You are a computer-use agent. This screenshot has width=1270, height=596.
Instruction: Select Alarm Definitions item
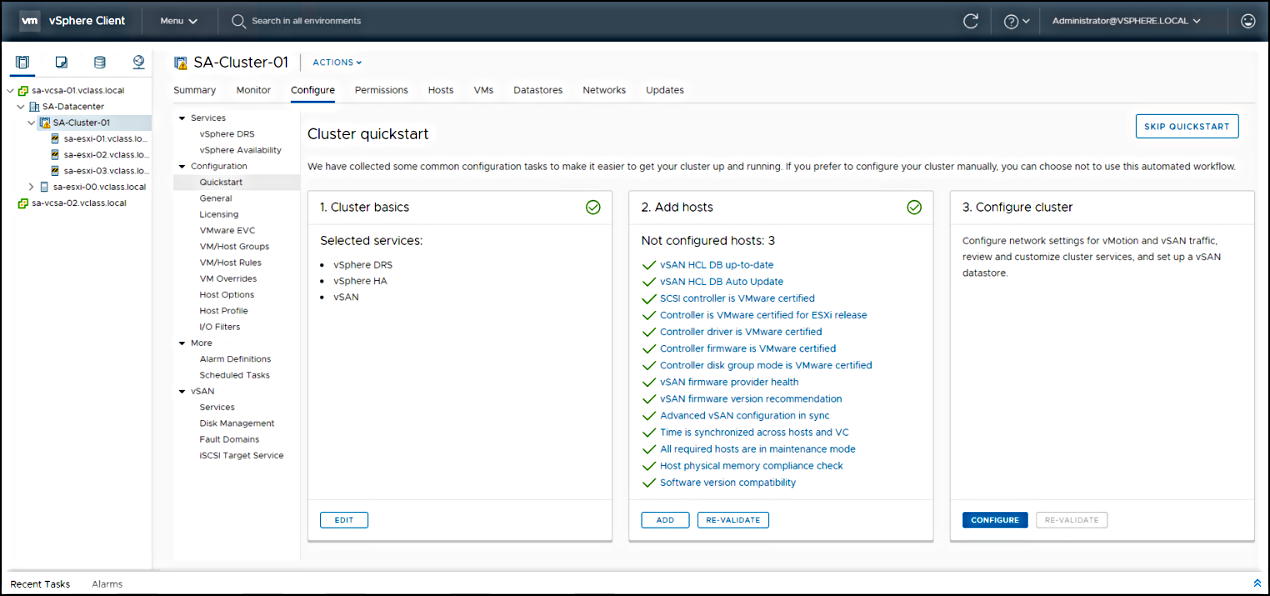235,359
